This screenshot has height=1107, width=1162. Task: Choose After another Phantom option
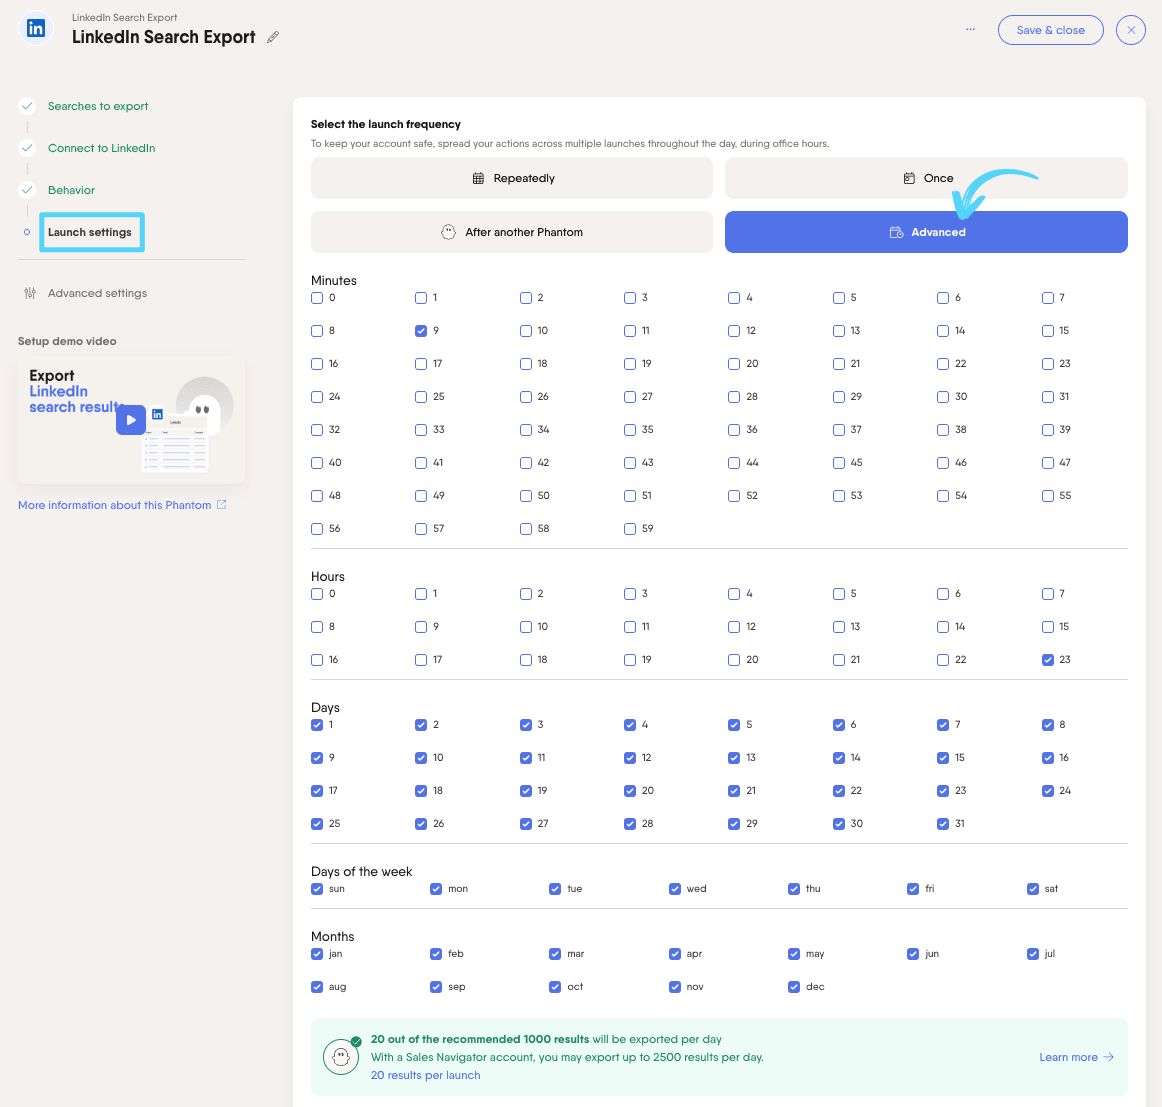(x=512, y=232)
